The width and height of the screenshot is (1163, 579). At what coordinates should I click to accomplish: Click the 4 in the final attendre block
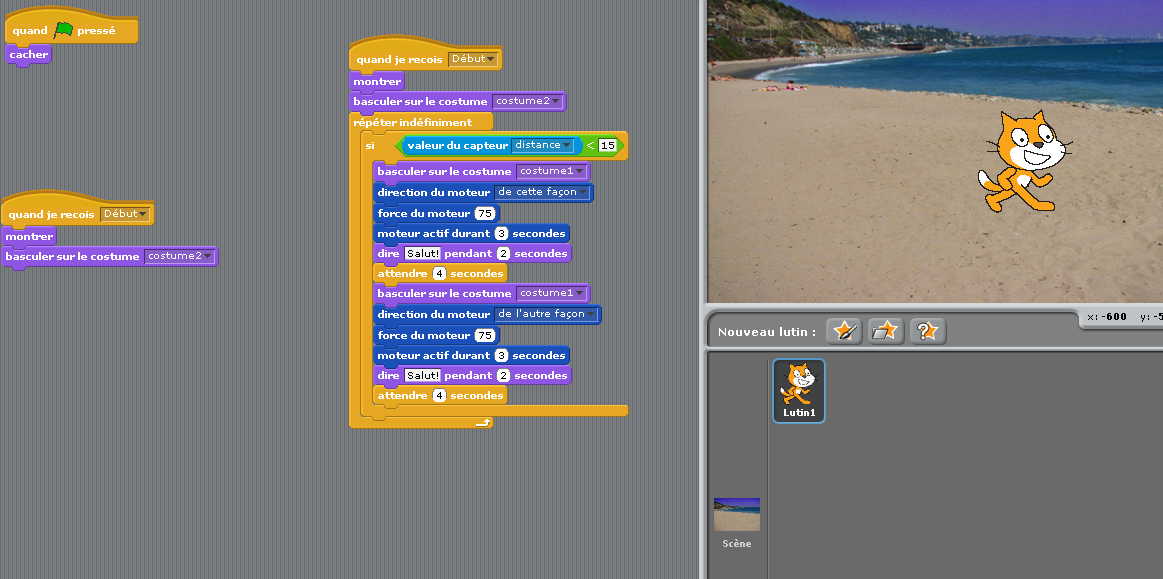tap(440, 396)
